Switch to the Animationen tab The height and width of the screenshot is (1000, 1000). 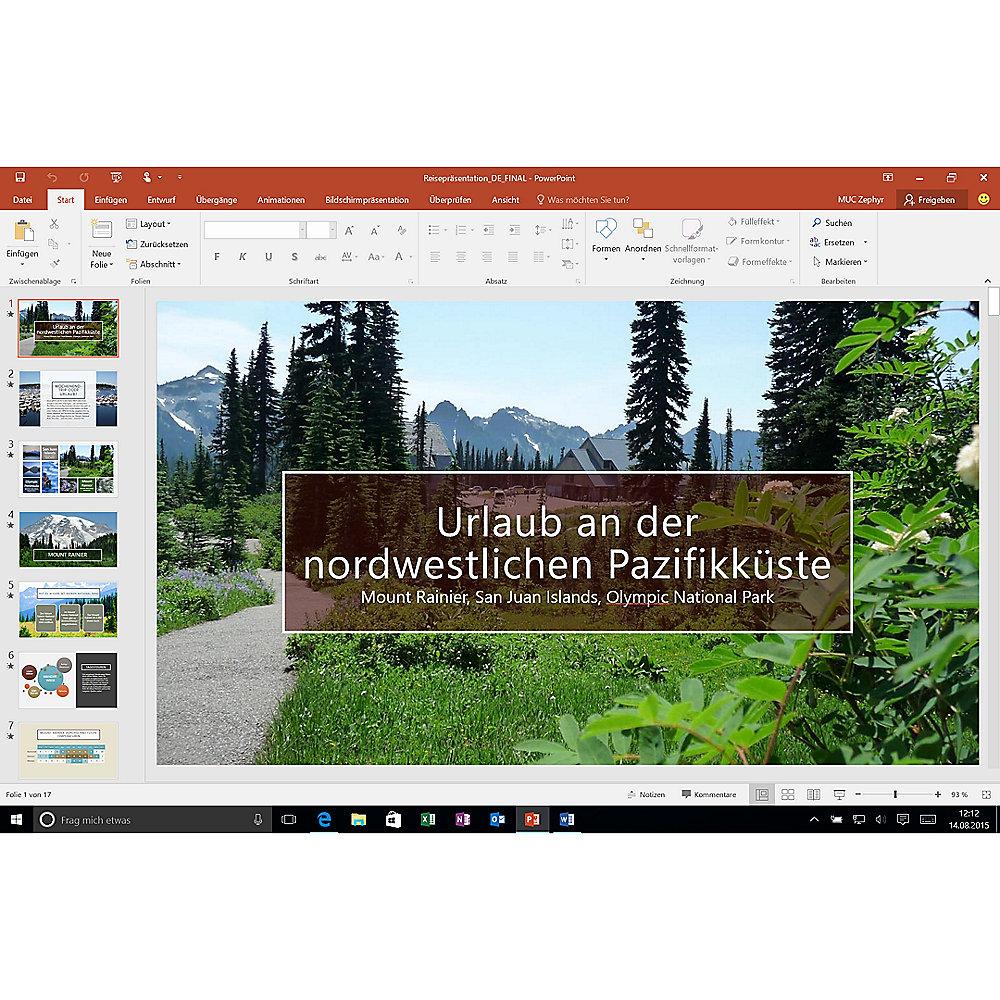pos(281,200)
